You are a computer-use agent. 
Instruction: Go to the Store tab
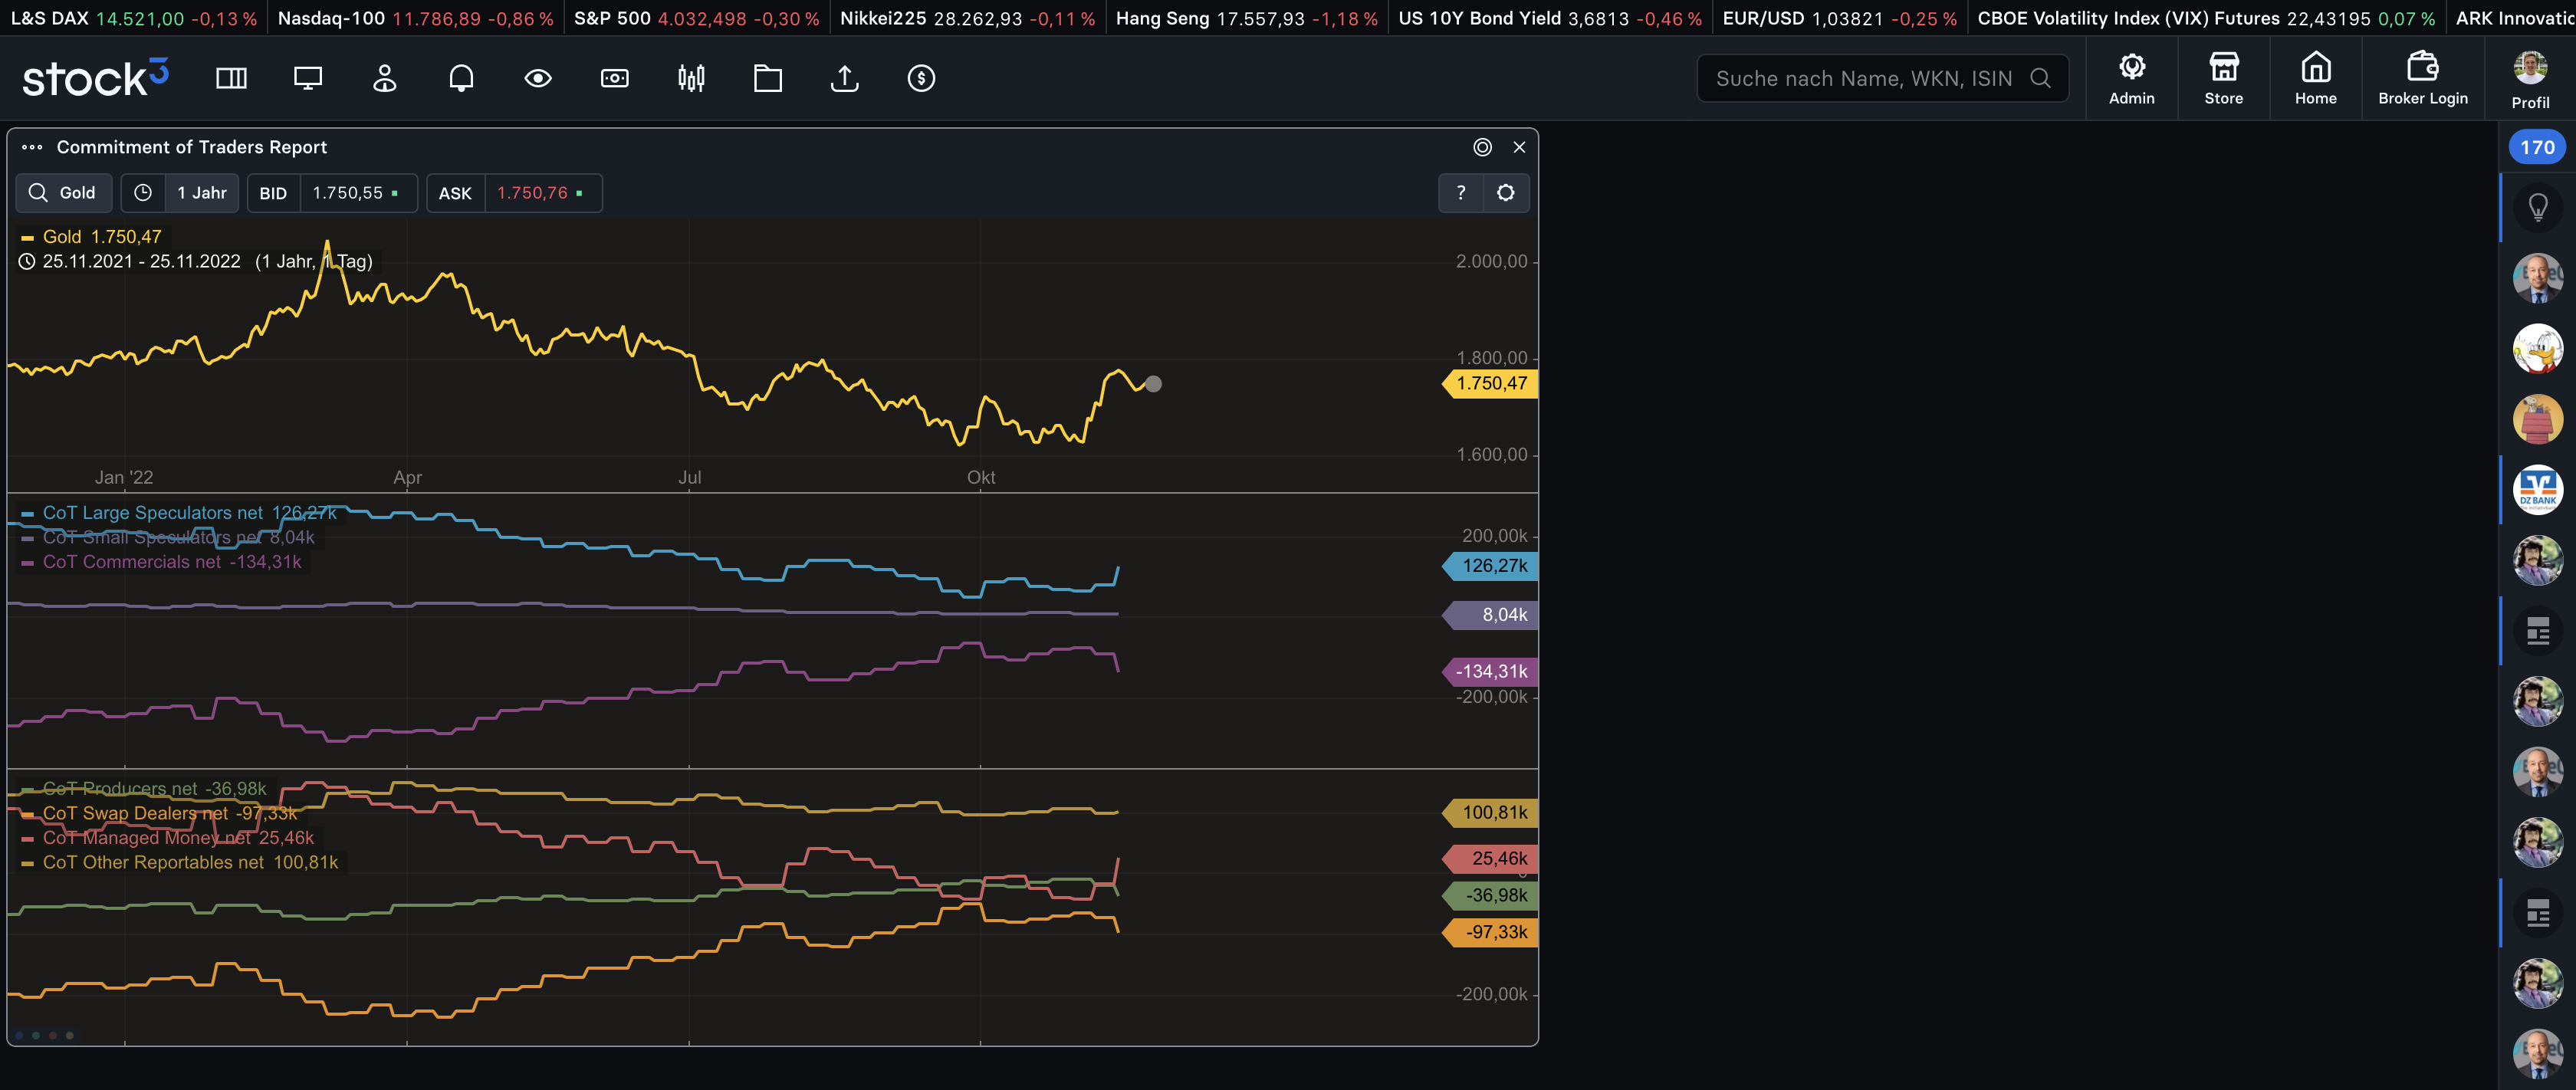point(2223,79)
